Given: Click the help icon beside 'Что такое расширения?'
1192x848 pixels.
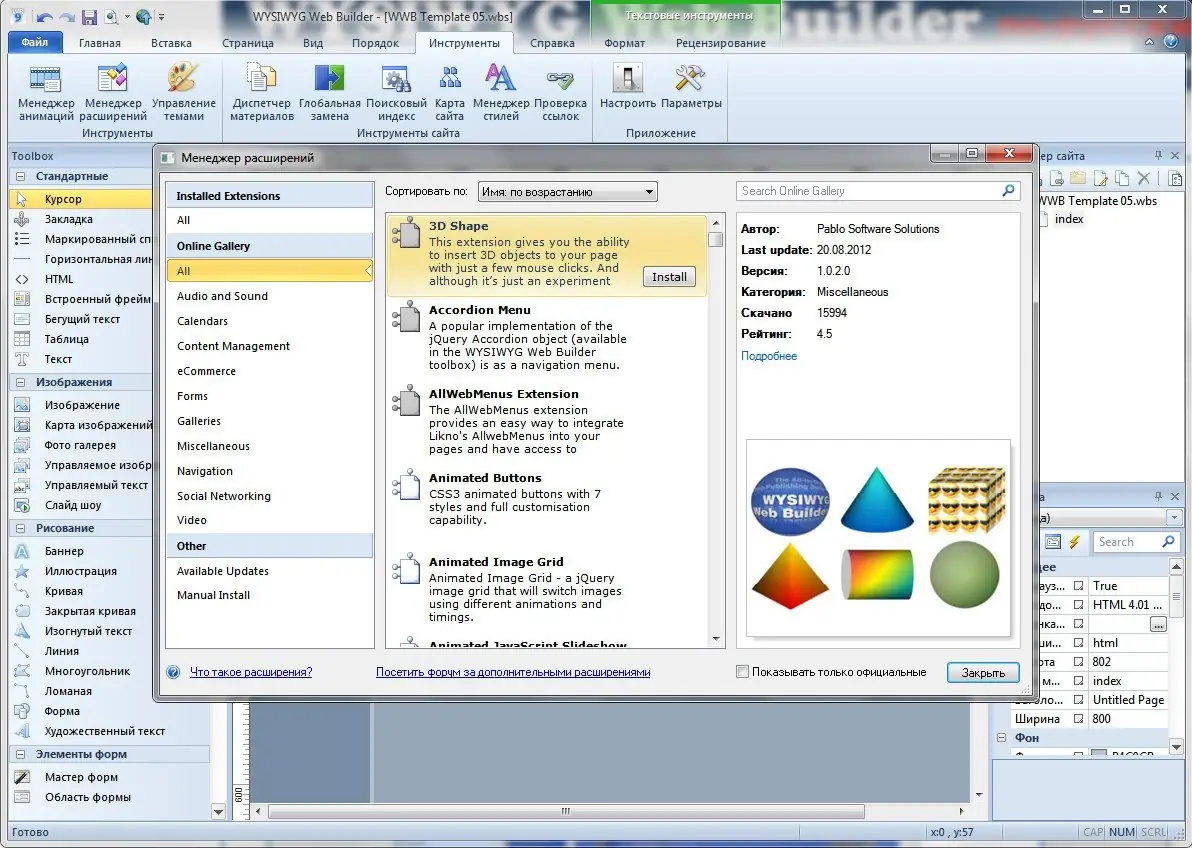Looking at the screenshot, I should coord(173,672).
